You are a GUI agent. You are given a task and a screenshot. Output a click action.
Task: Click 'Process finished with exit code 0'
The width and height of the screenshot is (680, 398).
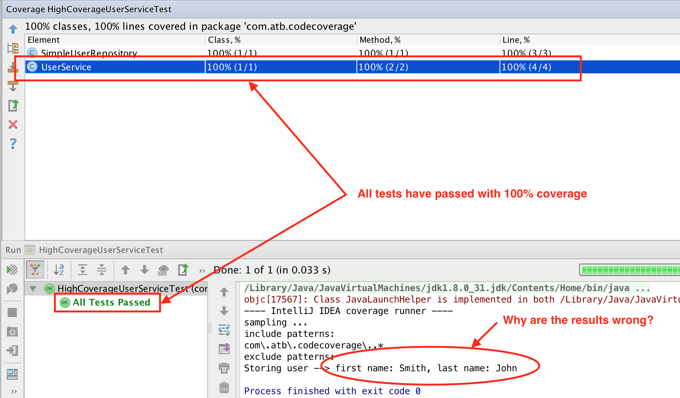click(x=332, y=391)
